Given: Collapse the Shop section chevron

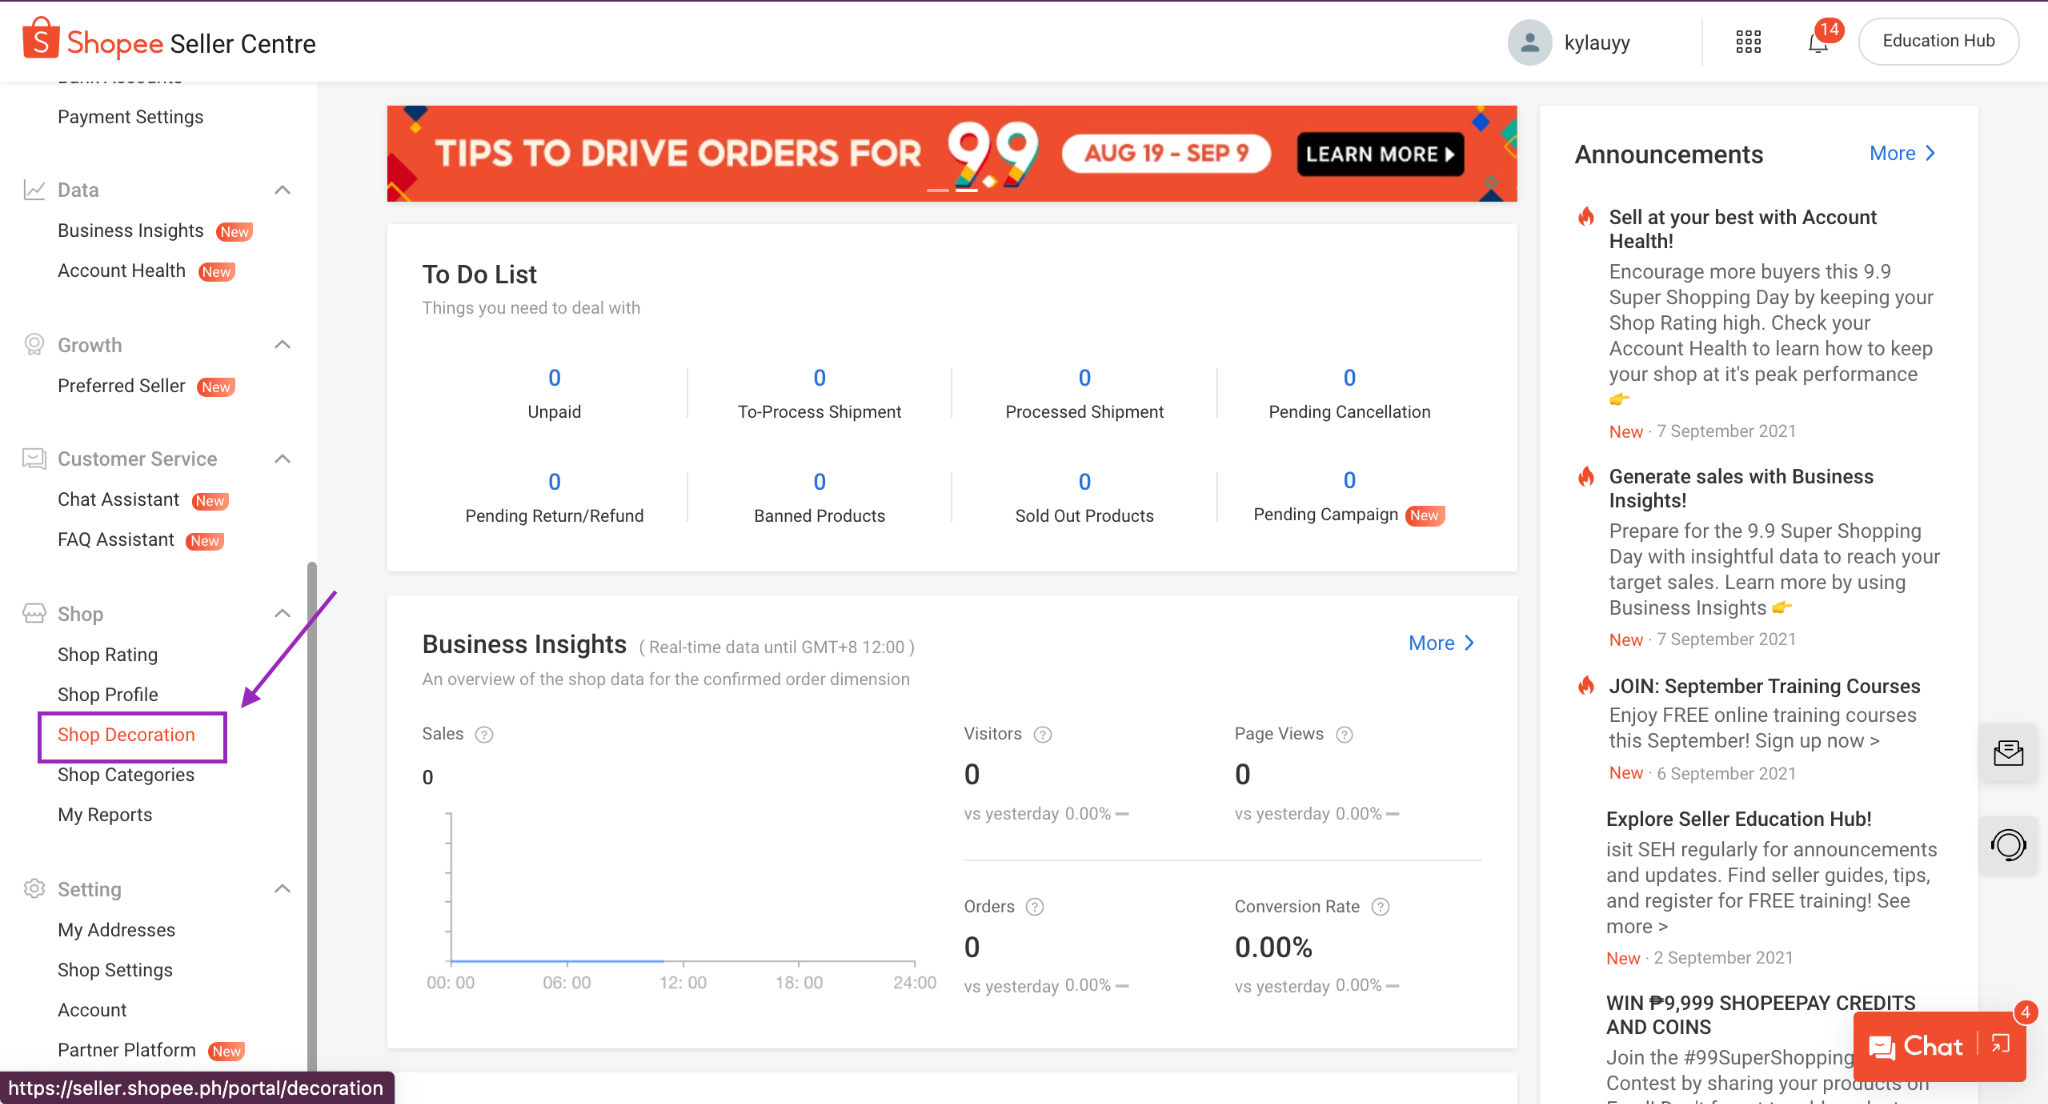Looking at the screenshot, I should pos(282,614).
